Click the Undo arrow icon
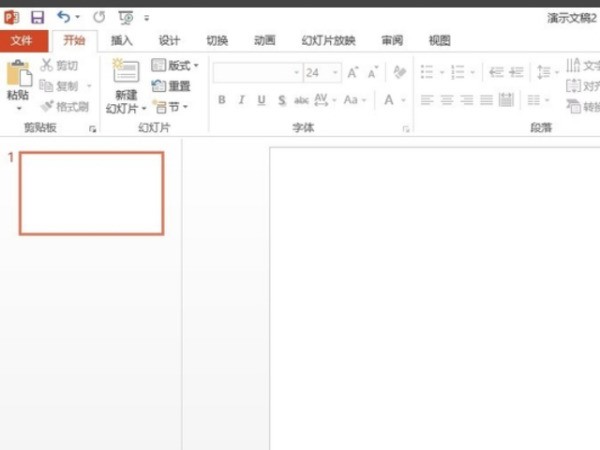The image size is (600, 450). [x=64, y=17]
